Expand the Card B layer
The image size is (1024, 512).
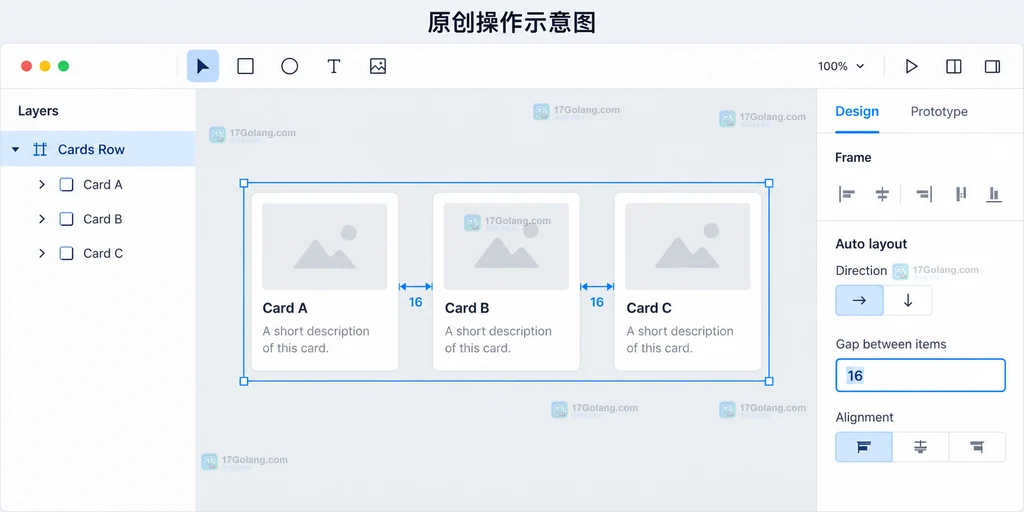[x=42, y=219]
